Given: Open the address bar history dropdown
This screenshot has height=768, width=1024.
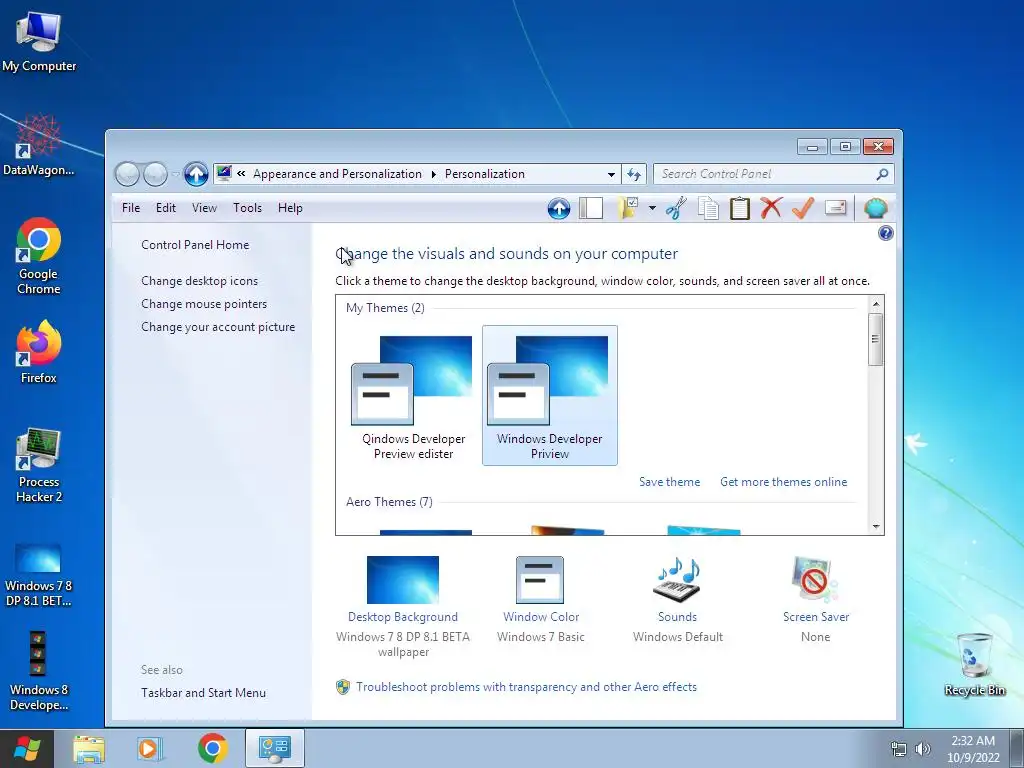Looking at the screenshot, I should (x=611, y=174).
